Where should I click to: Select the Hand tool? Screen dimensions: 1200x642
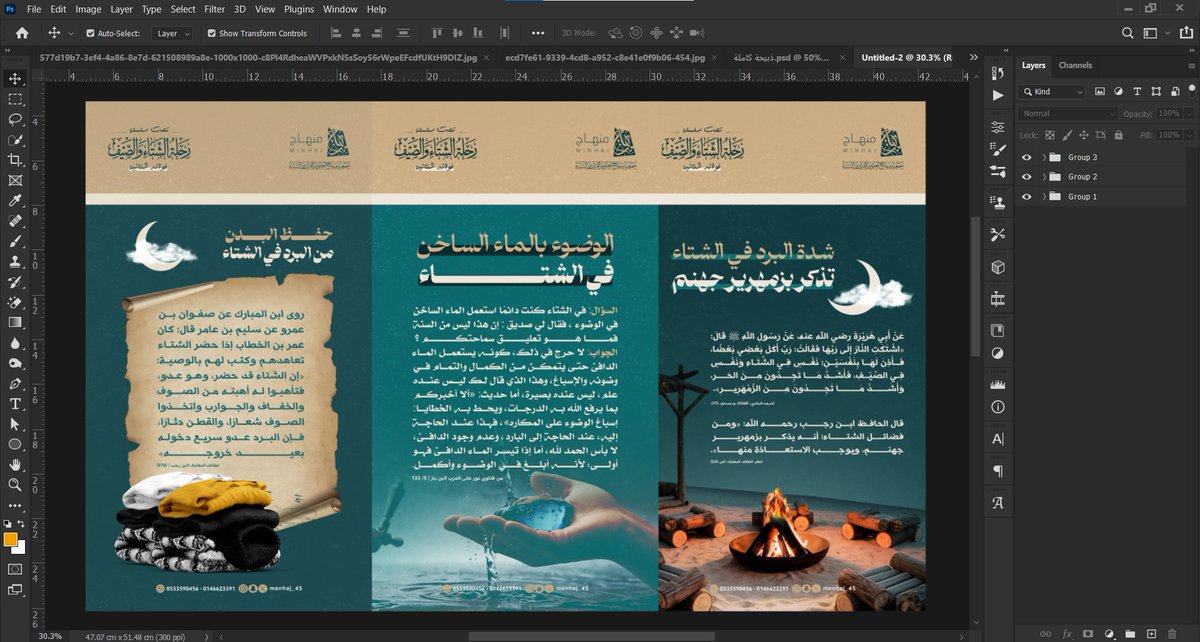point(15,465)
